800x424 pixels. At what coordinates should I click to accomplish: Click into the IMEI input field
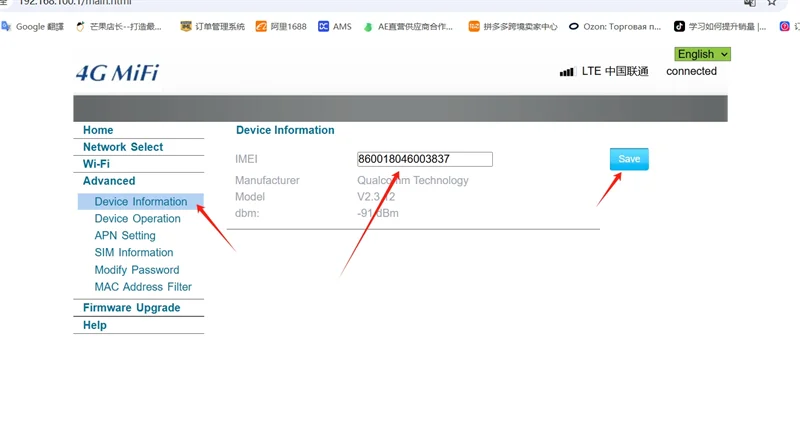click(424, 159)
